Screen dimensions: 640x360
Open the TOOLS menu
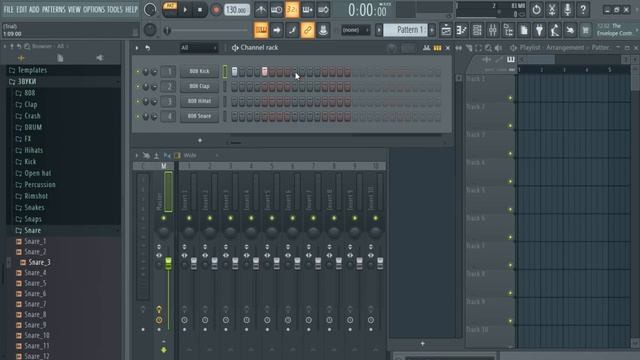click(x=115, y=9)
